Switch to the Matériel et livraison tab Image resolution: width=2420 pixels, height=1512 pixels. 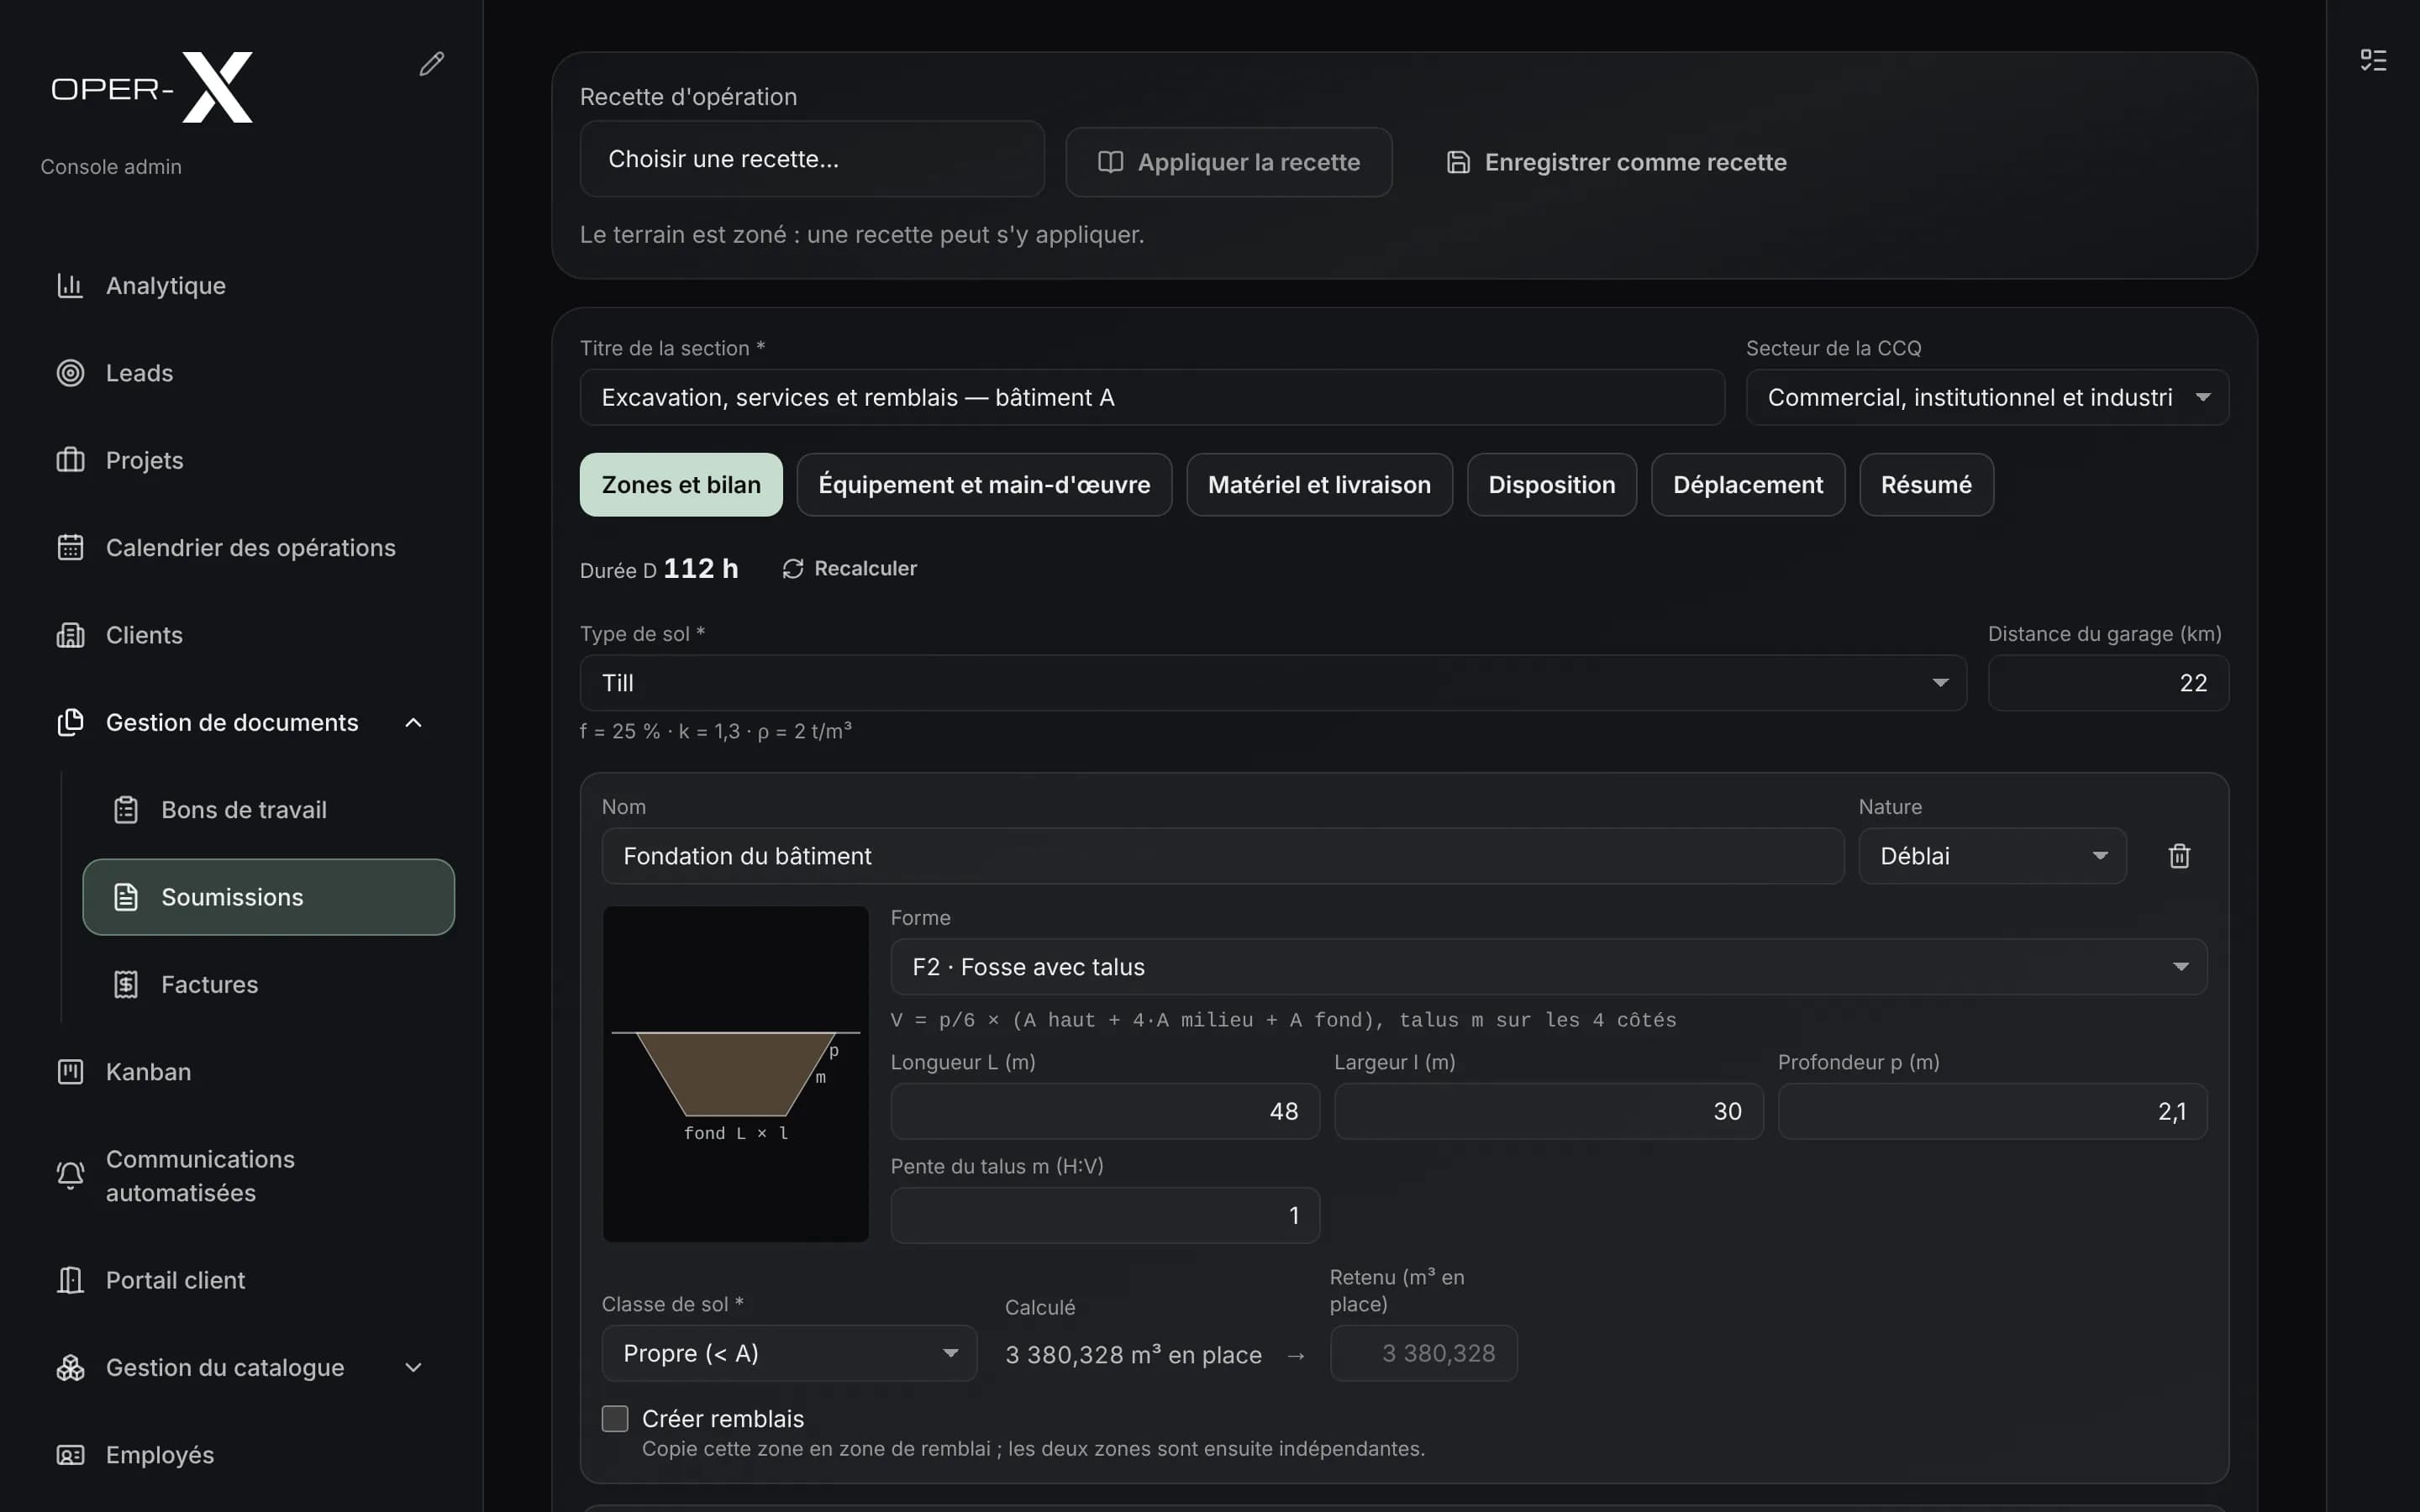[1319, 485]
